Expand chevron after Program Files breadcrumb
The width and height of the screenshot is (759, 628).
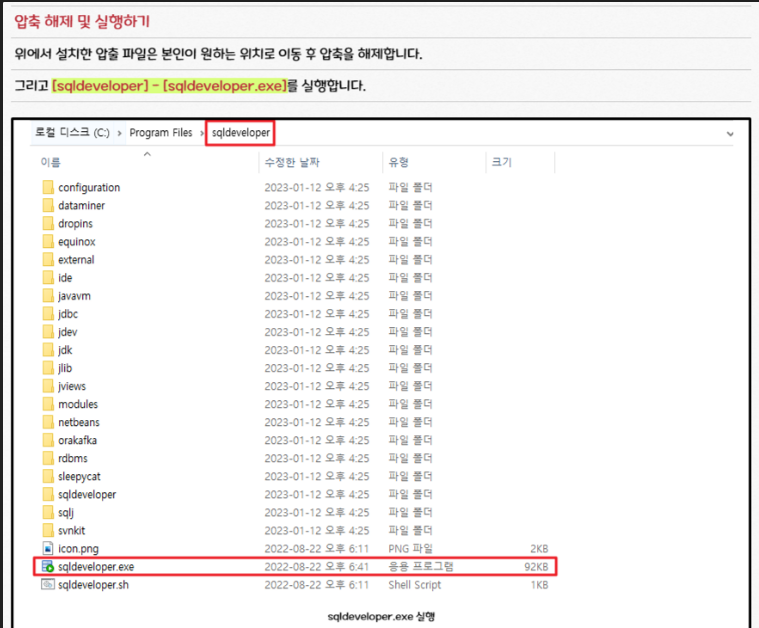(202, 133)
